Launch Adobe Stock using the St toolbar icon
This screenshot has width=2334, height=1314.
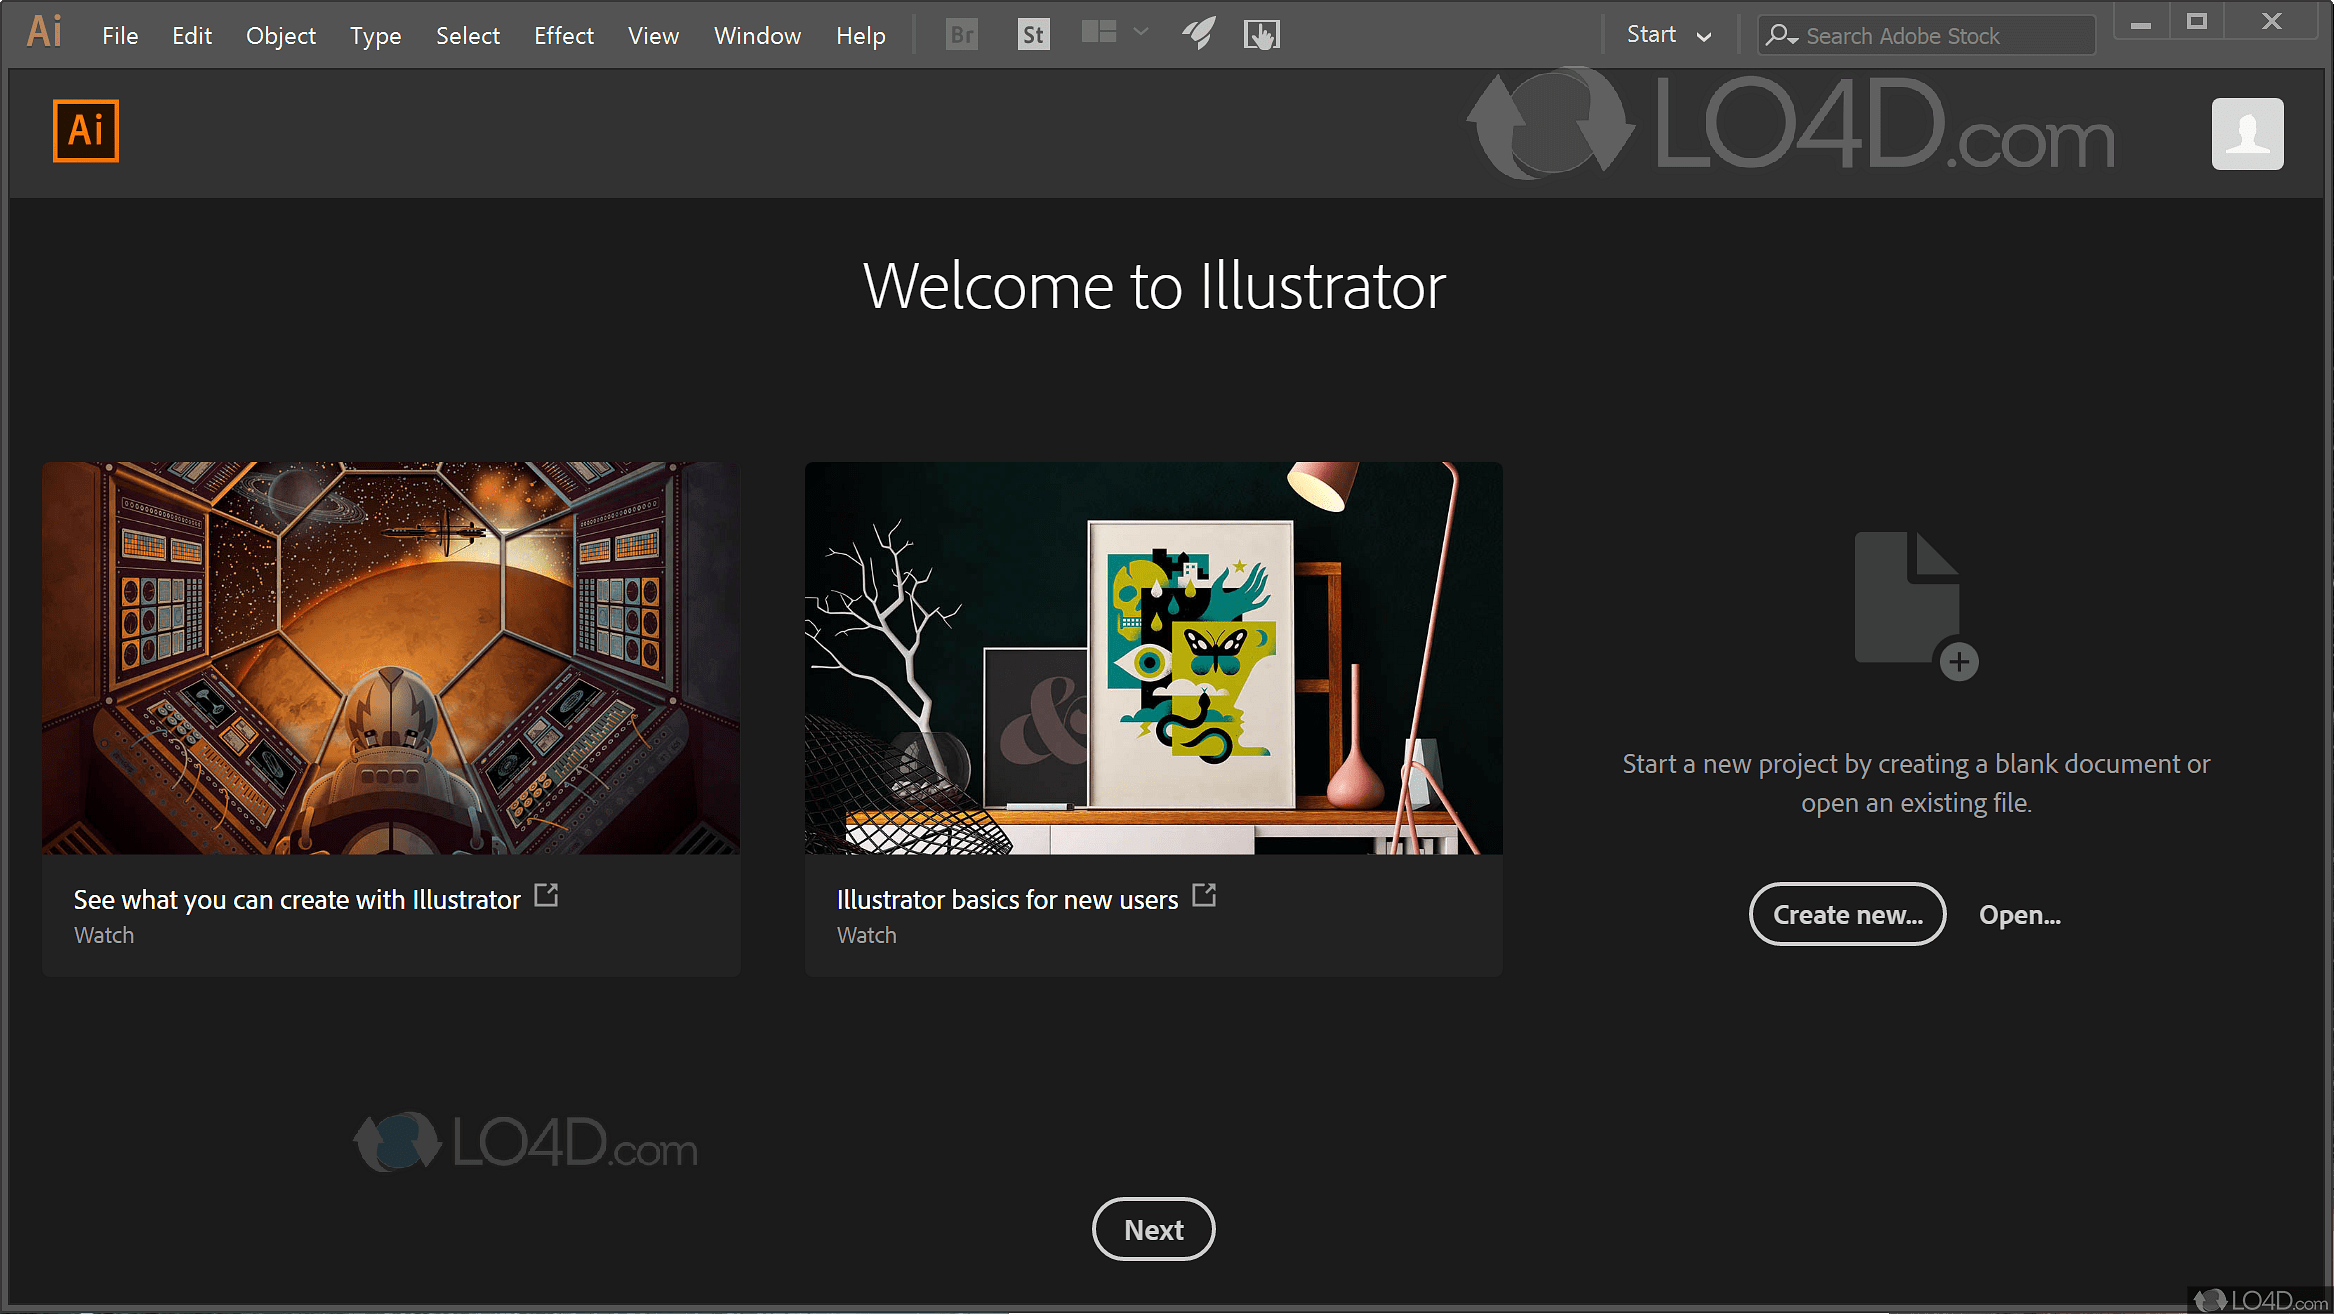coord(1033,34)
